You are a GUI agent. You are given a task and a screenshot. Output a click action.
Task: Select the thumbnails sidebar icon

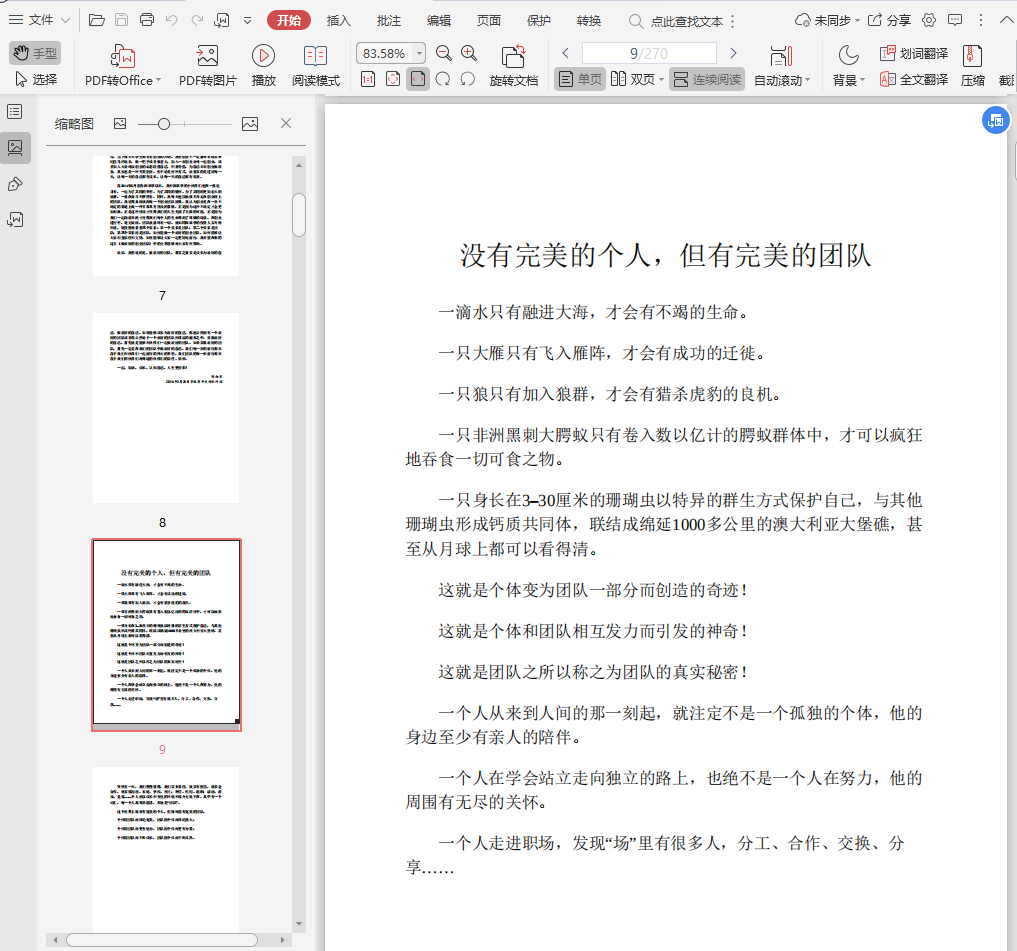[x=15, y=148]
